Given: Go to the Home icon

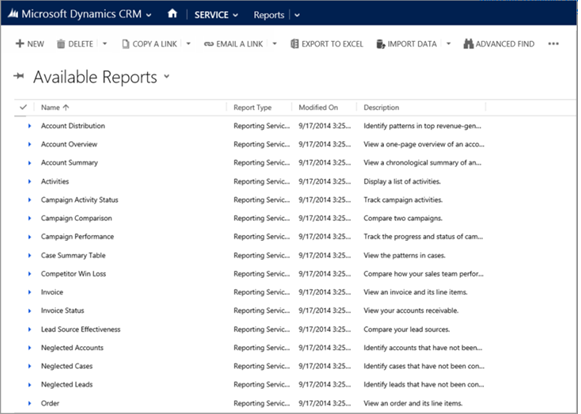Looking at the screenshot, I should coord(172,14).
